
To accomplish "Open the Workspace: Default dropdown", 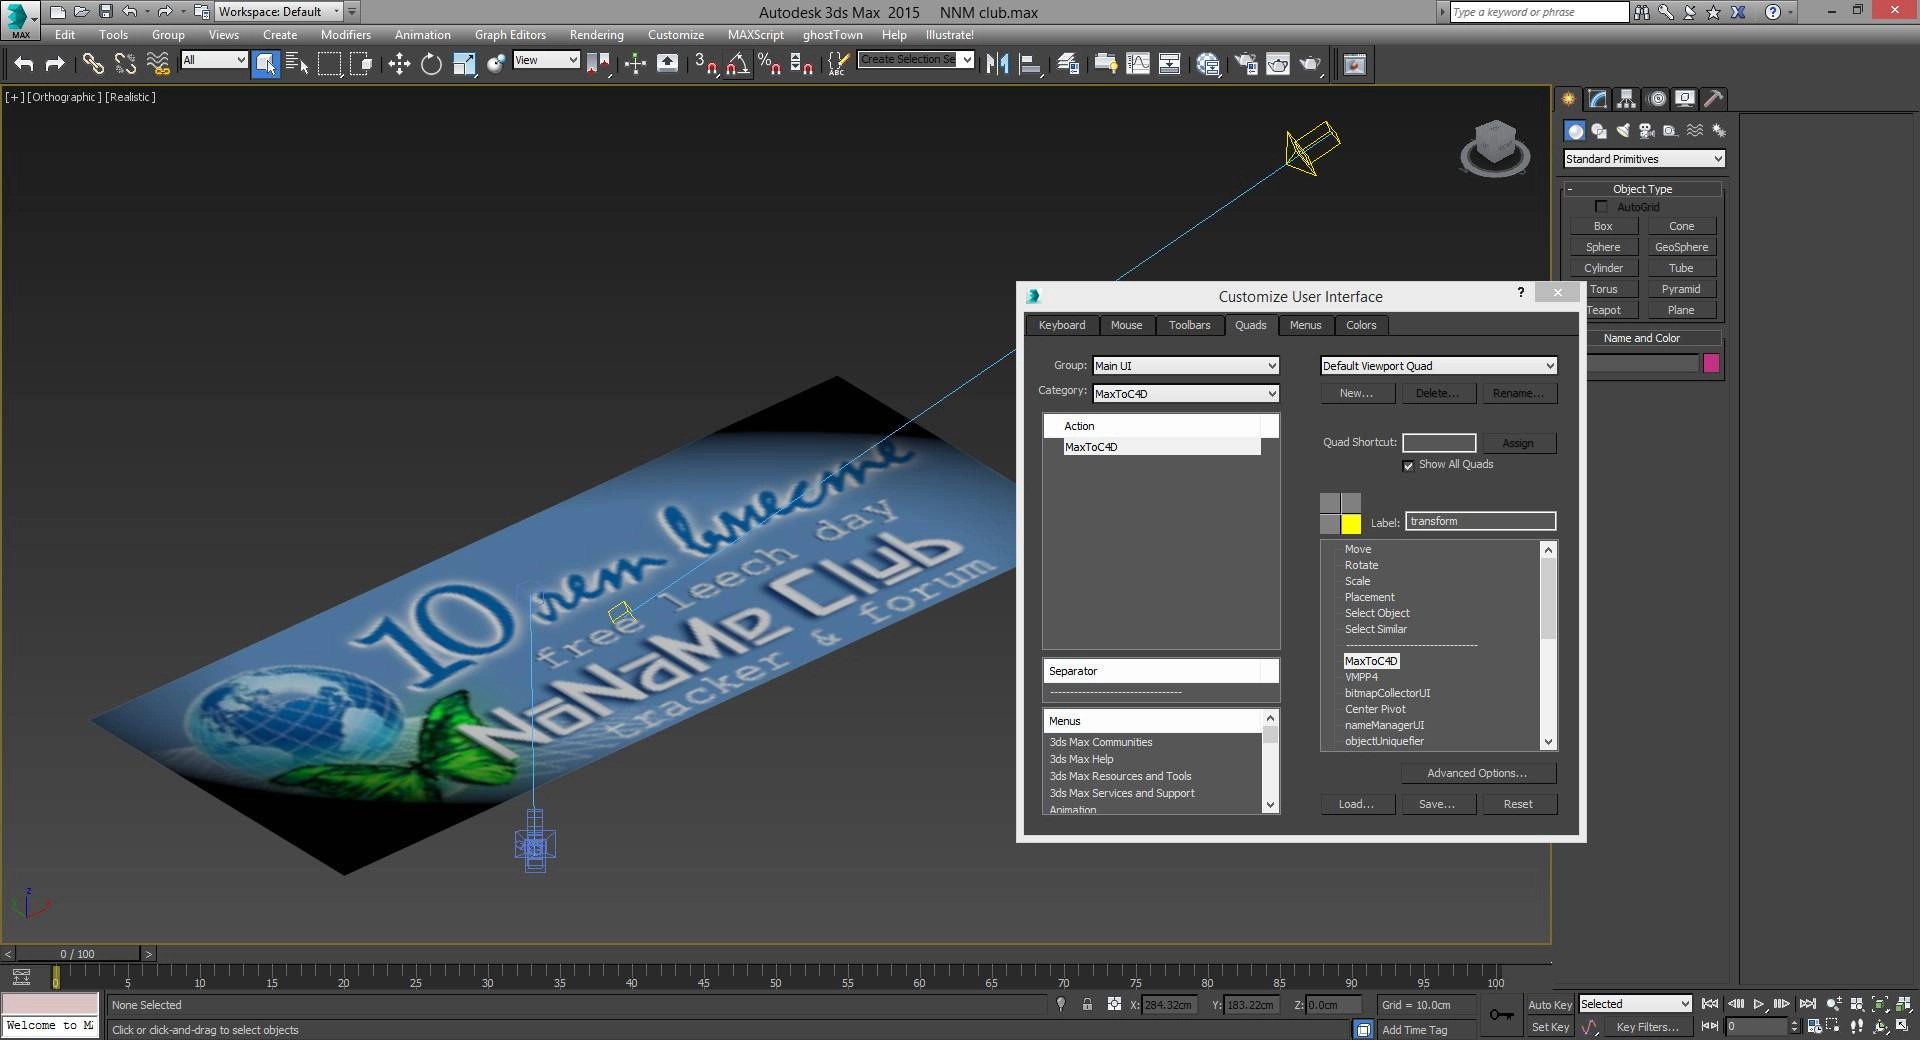I will point(280,12).
